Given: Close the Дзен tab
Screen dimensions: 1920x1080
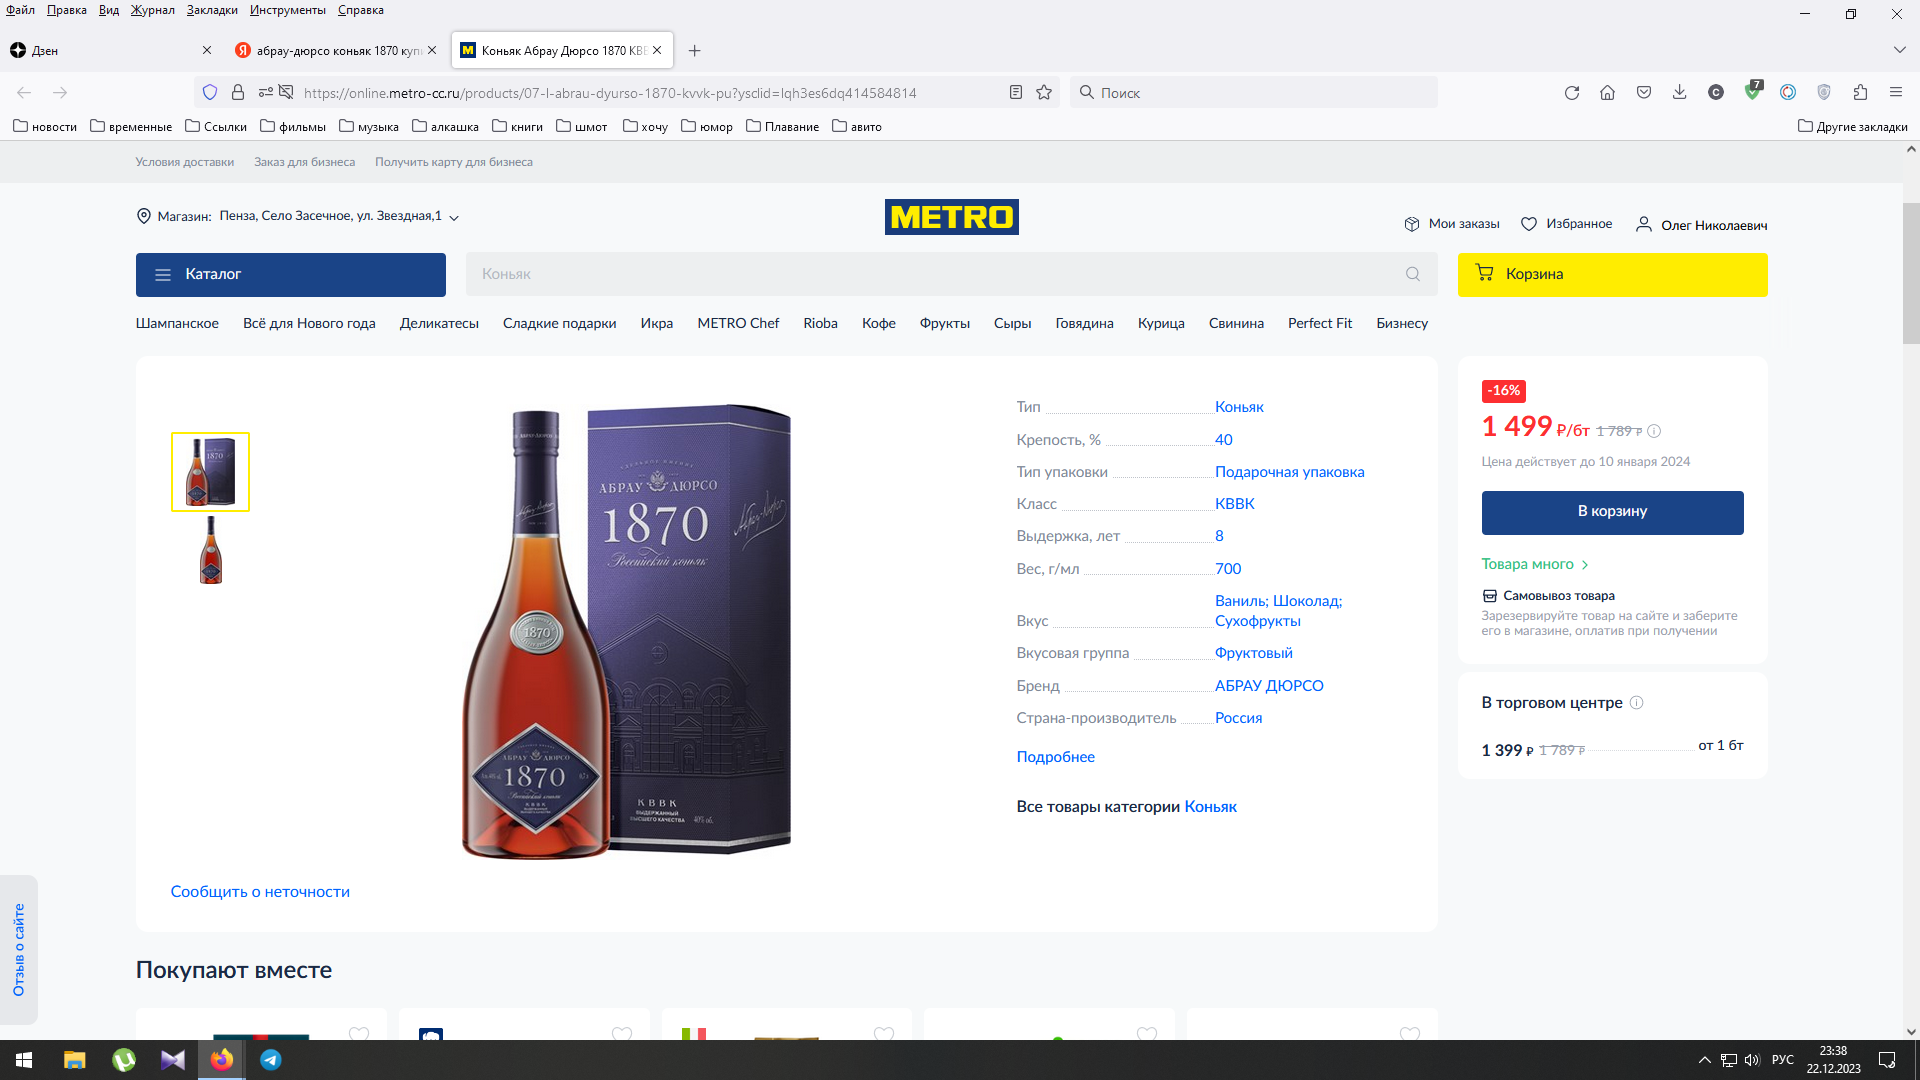Looking at the screenshot, I should click(207, 50).
